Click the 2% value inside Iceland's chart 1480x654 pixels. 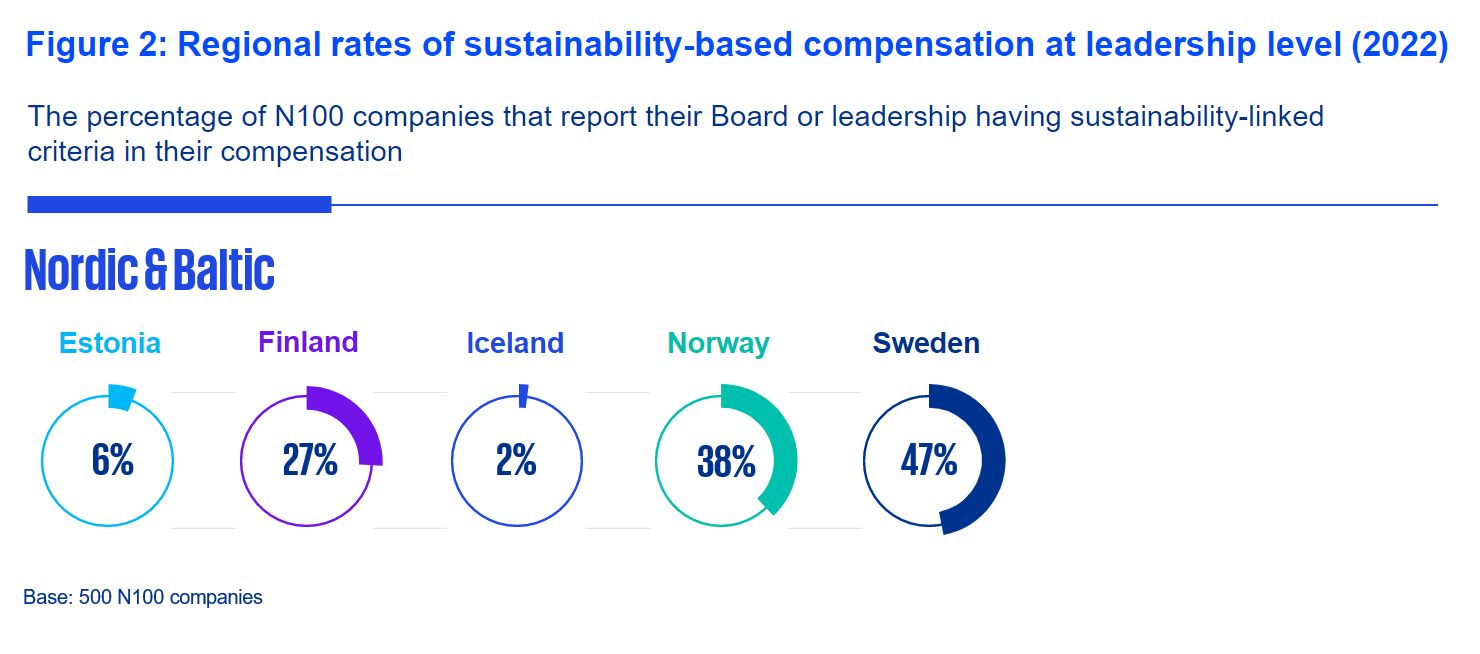point(516,461)
